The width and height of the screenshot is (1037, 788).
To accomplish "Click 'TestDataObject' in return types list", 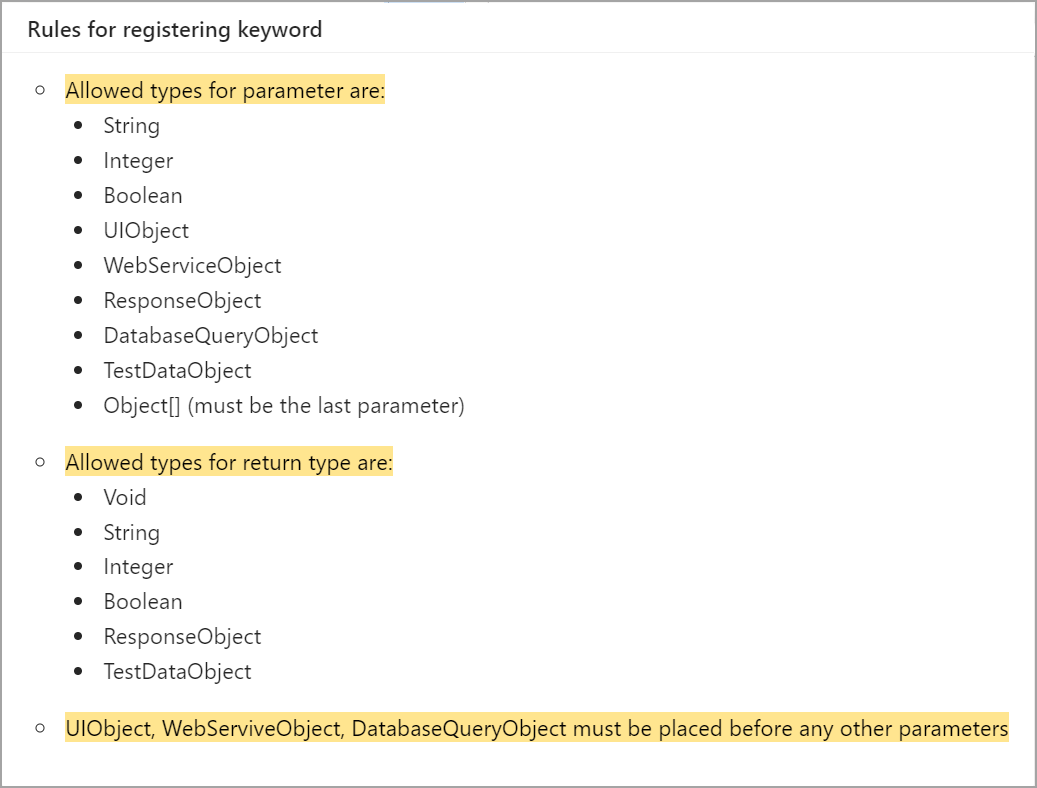I will coord(177,672).
